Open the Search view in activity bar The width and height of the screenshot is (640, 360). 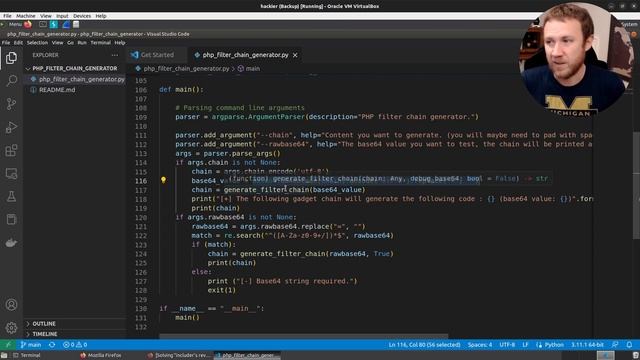[11, 80]
